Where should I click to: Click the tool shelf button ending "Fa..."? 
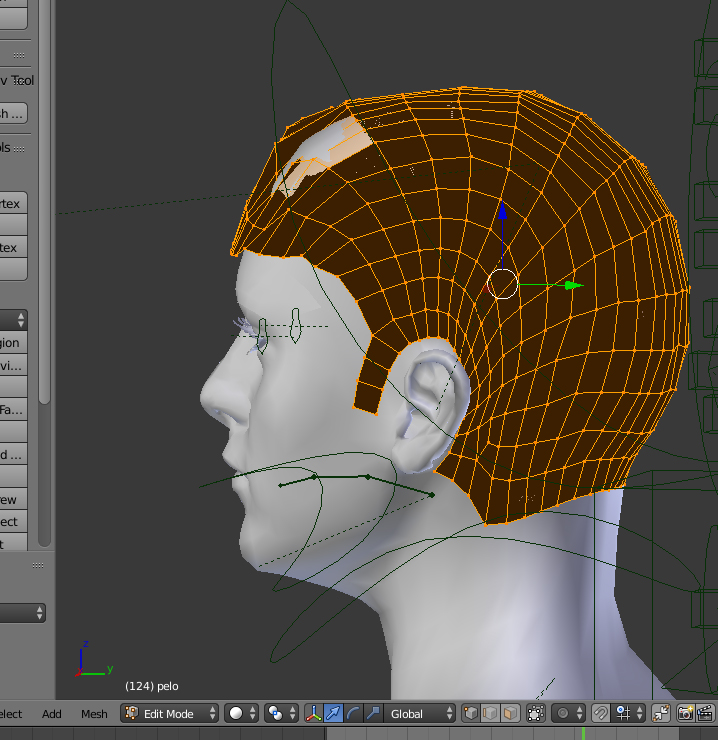13,410
